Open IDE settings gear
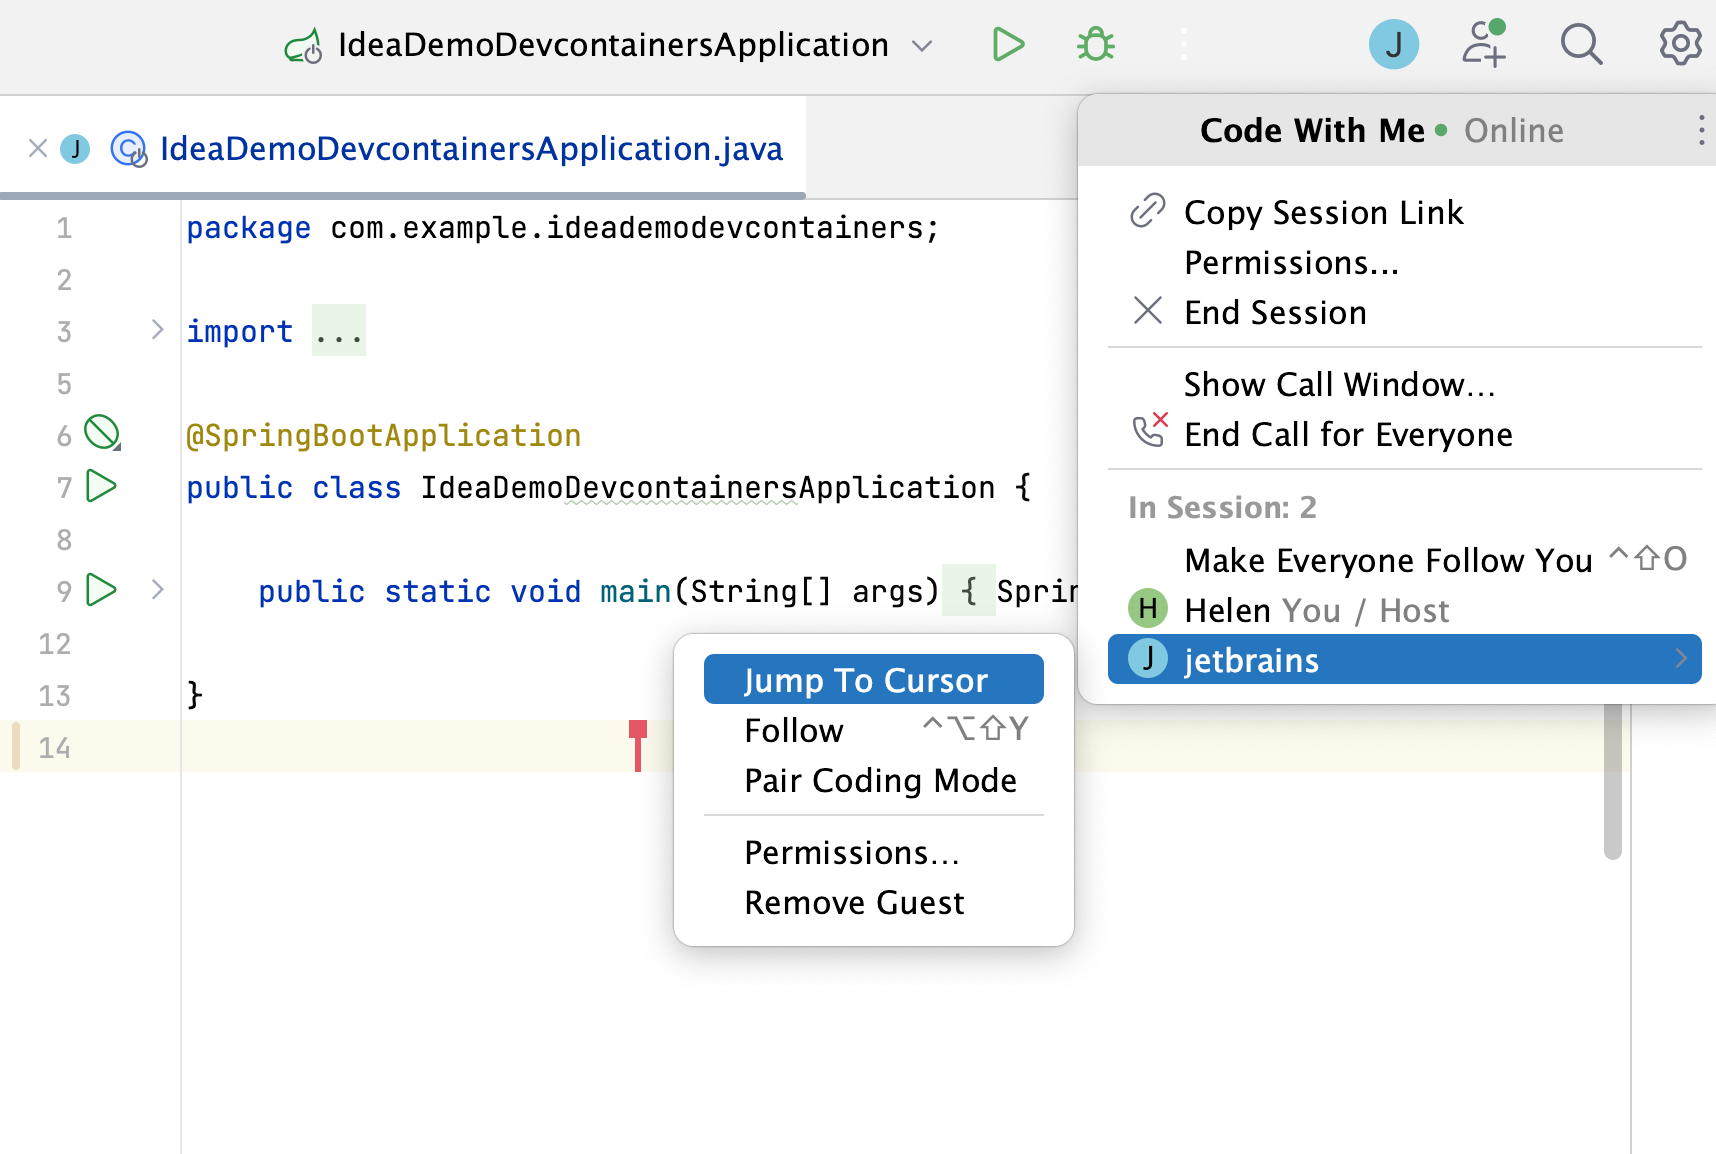This screenshot has height=1154, width=1716. click(1680, 45)
